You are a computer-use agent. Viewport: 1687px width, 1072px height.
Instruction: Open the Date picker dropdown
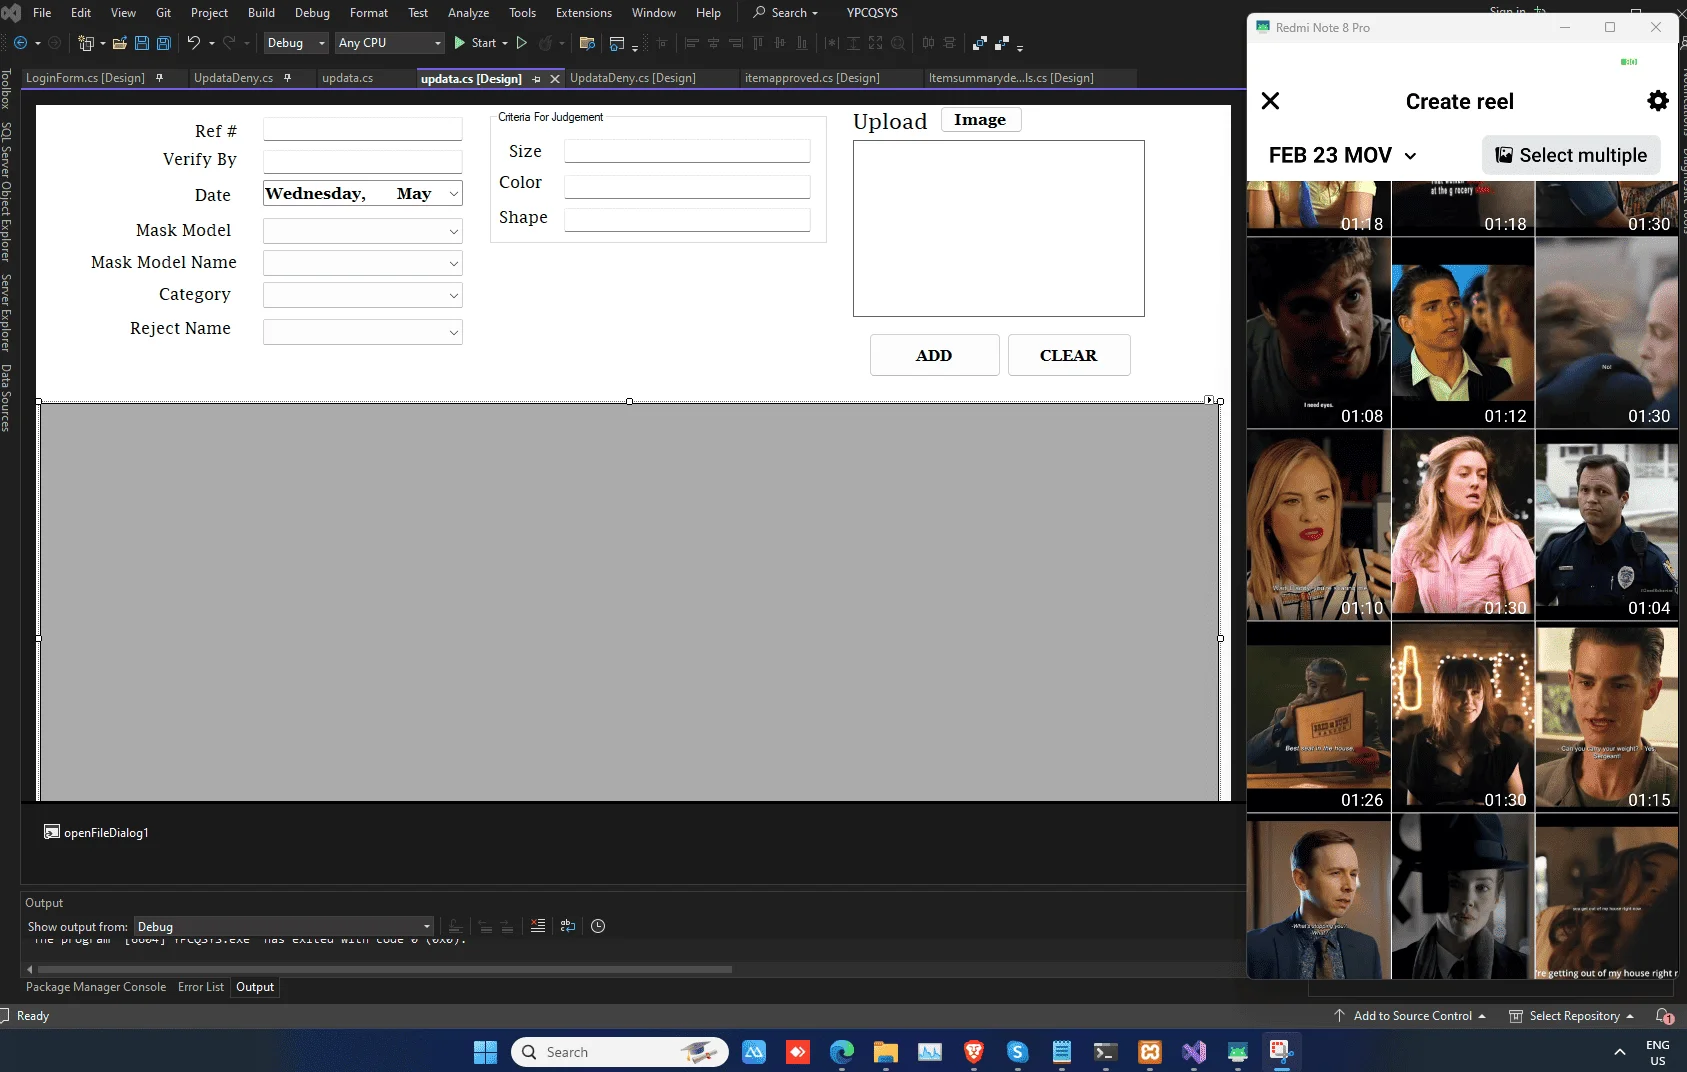coord(453,194)
